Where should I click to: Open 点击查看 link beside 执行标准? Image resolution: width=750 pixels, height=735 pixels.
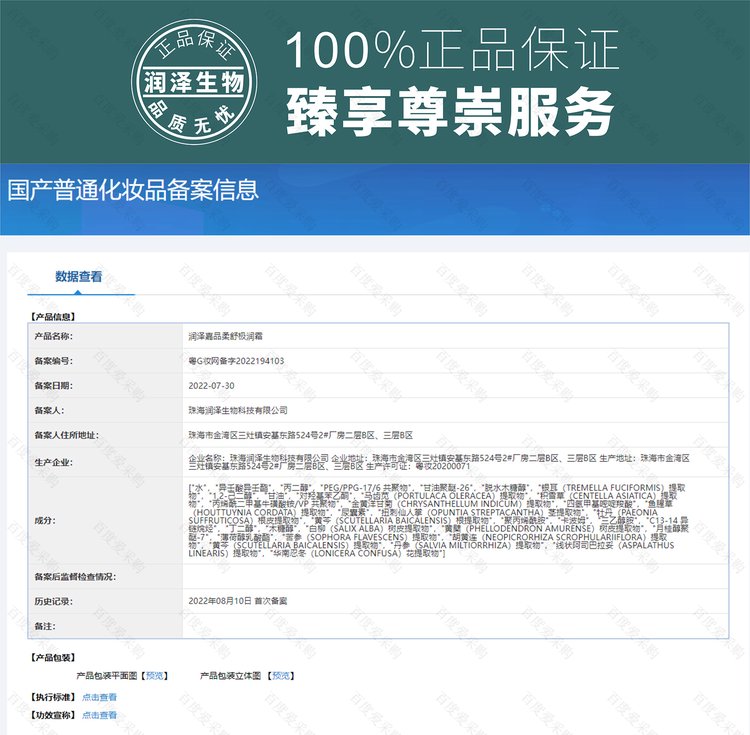(x=99, y=697)
